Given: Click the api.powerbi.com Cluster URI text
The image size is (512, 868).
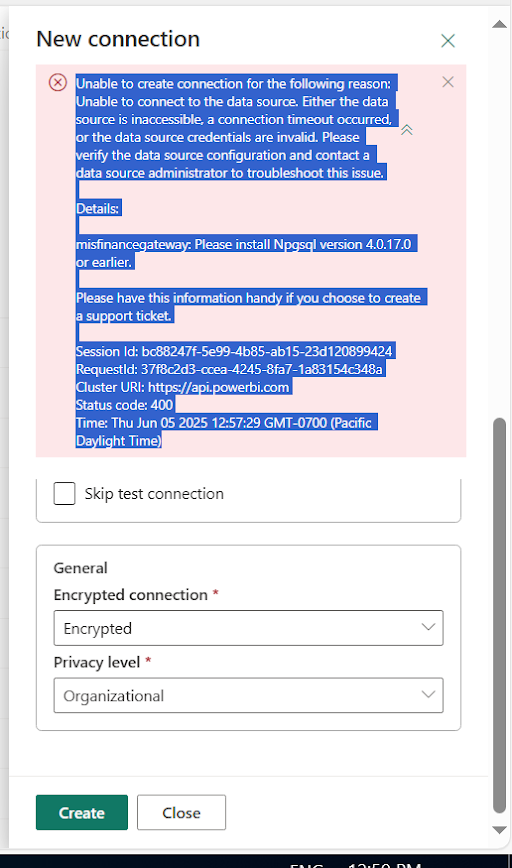Looking at the screenshot, I should pyautogui.click(x=219, y=387).
